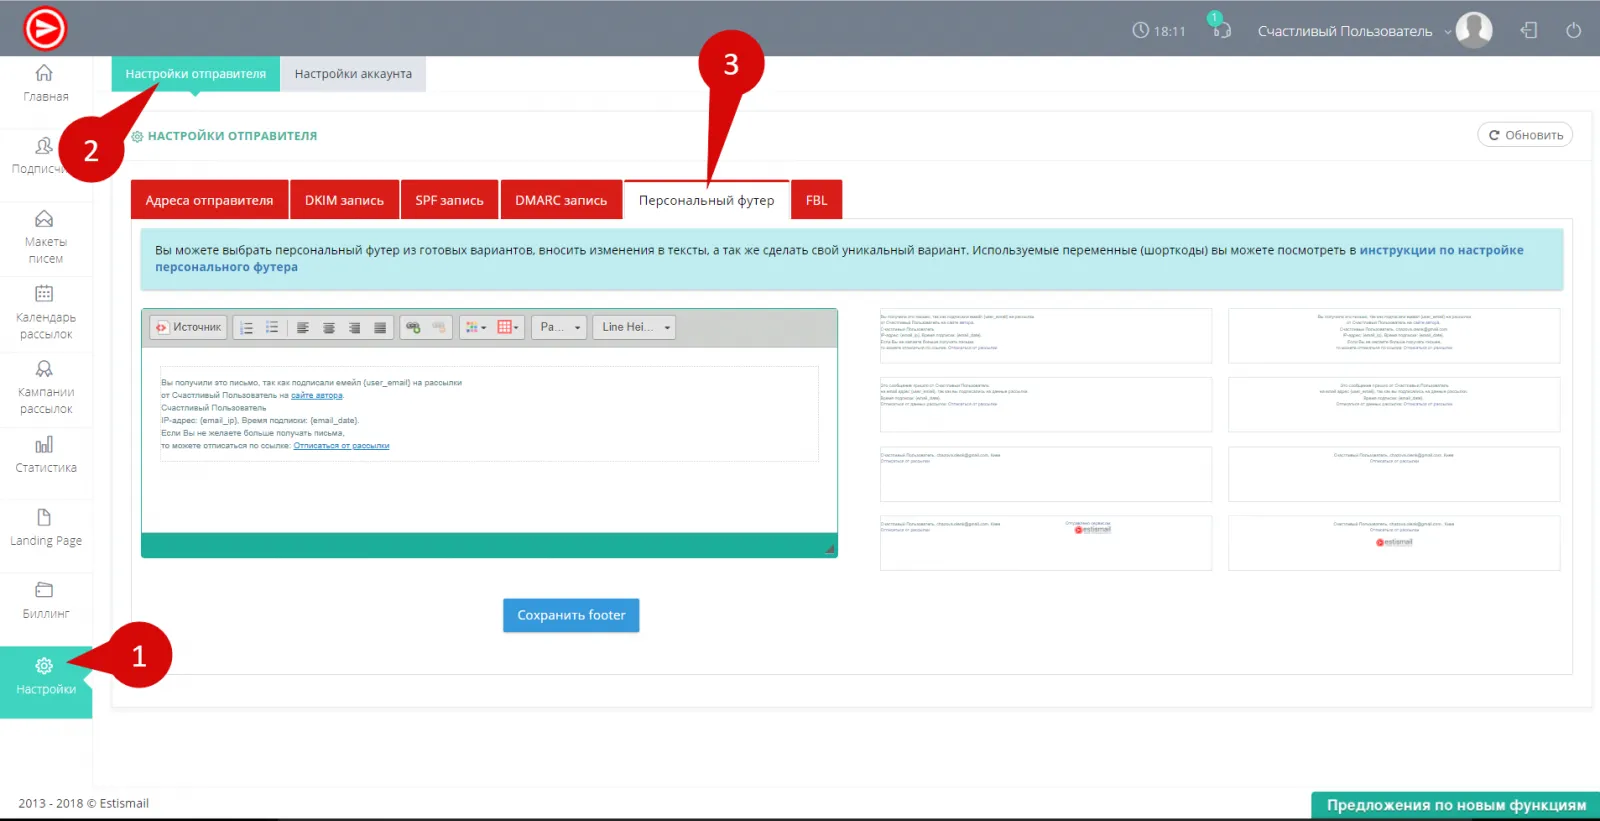Select the footer template thumbnail with estismail logo

click(1045, 543)
